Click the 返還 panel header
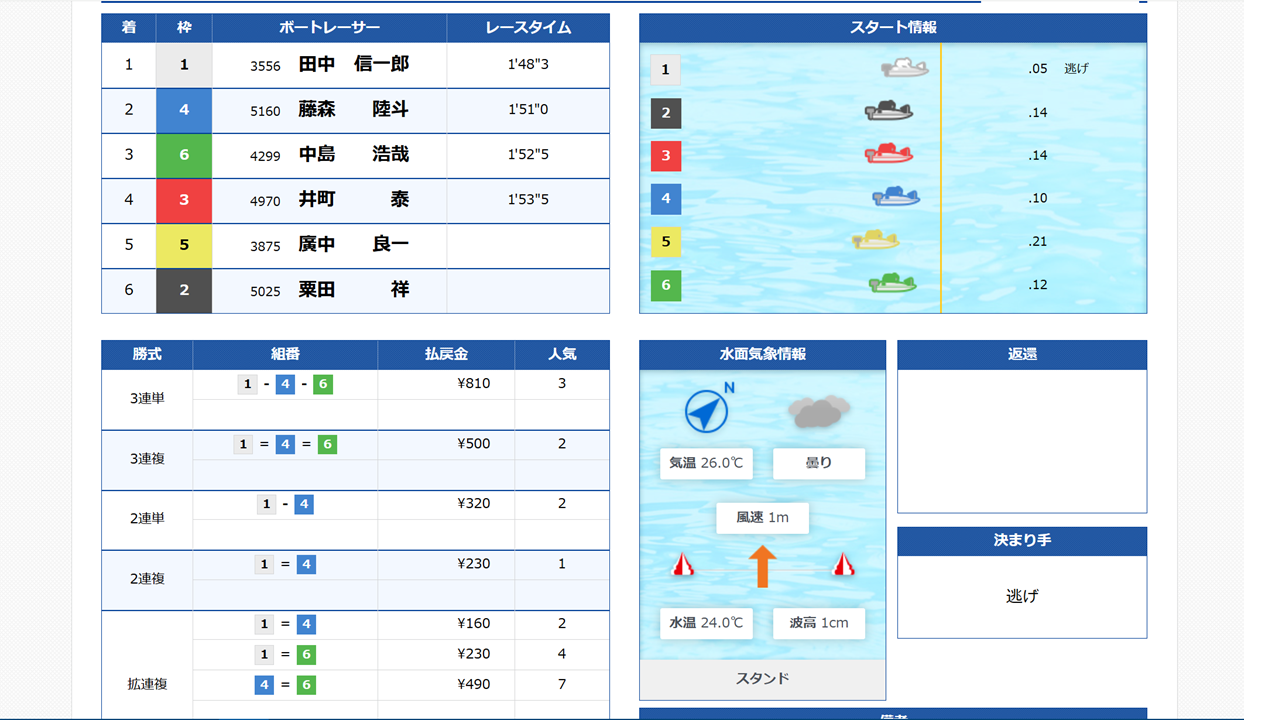Viewport: 1280px width, 720px height. click(1022, 354)
